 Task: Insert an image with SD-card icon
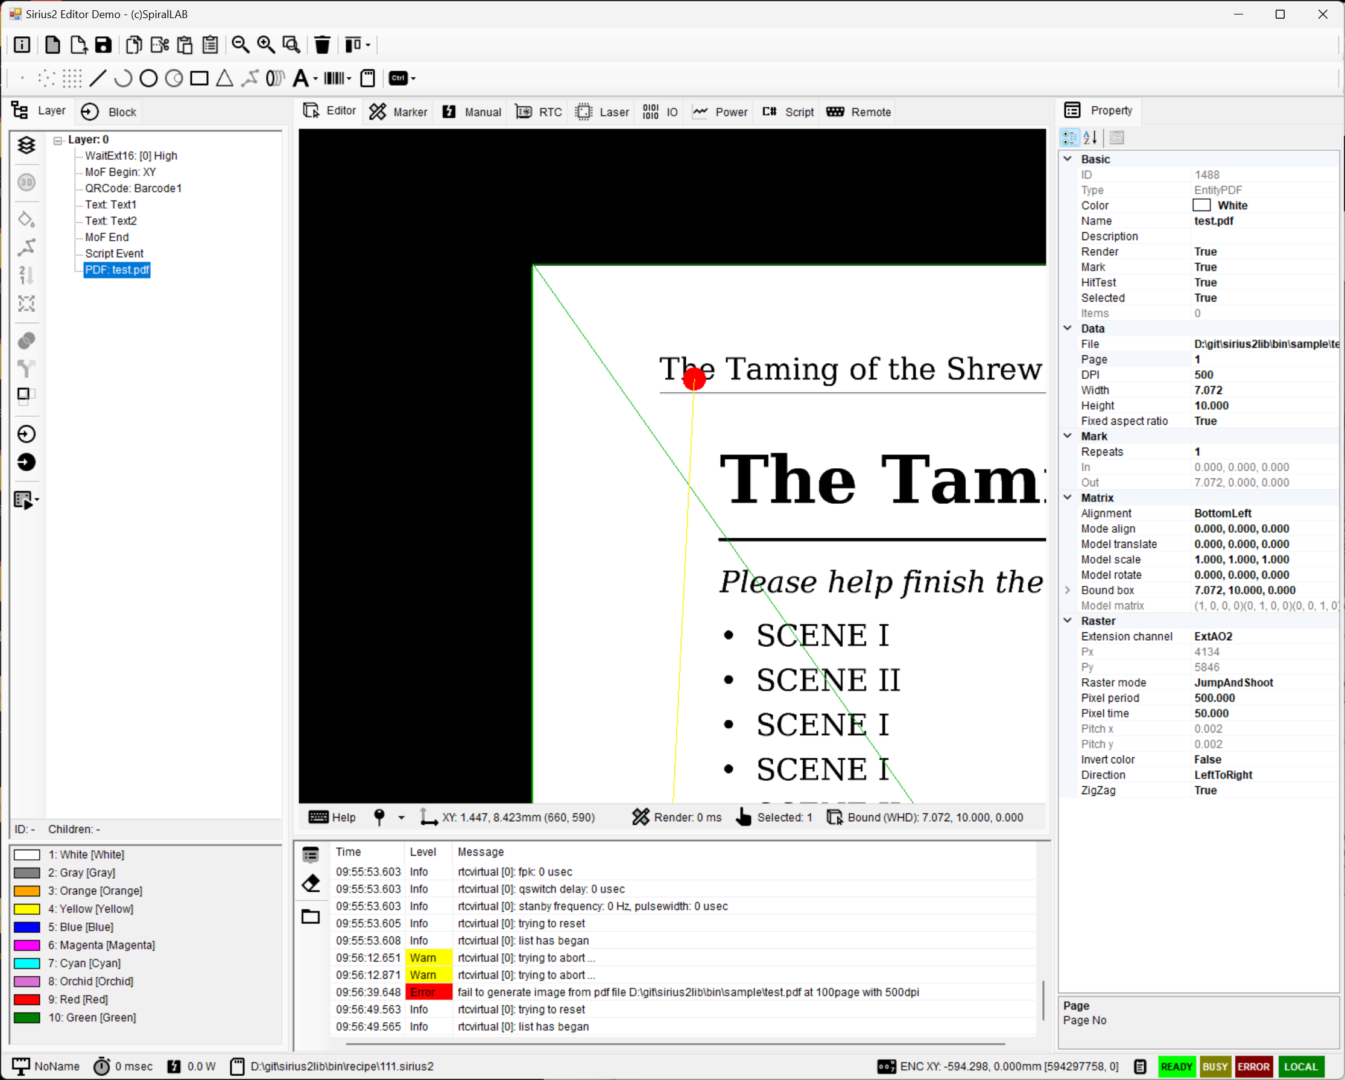[x=368, y=78]
